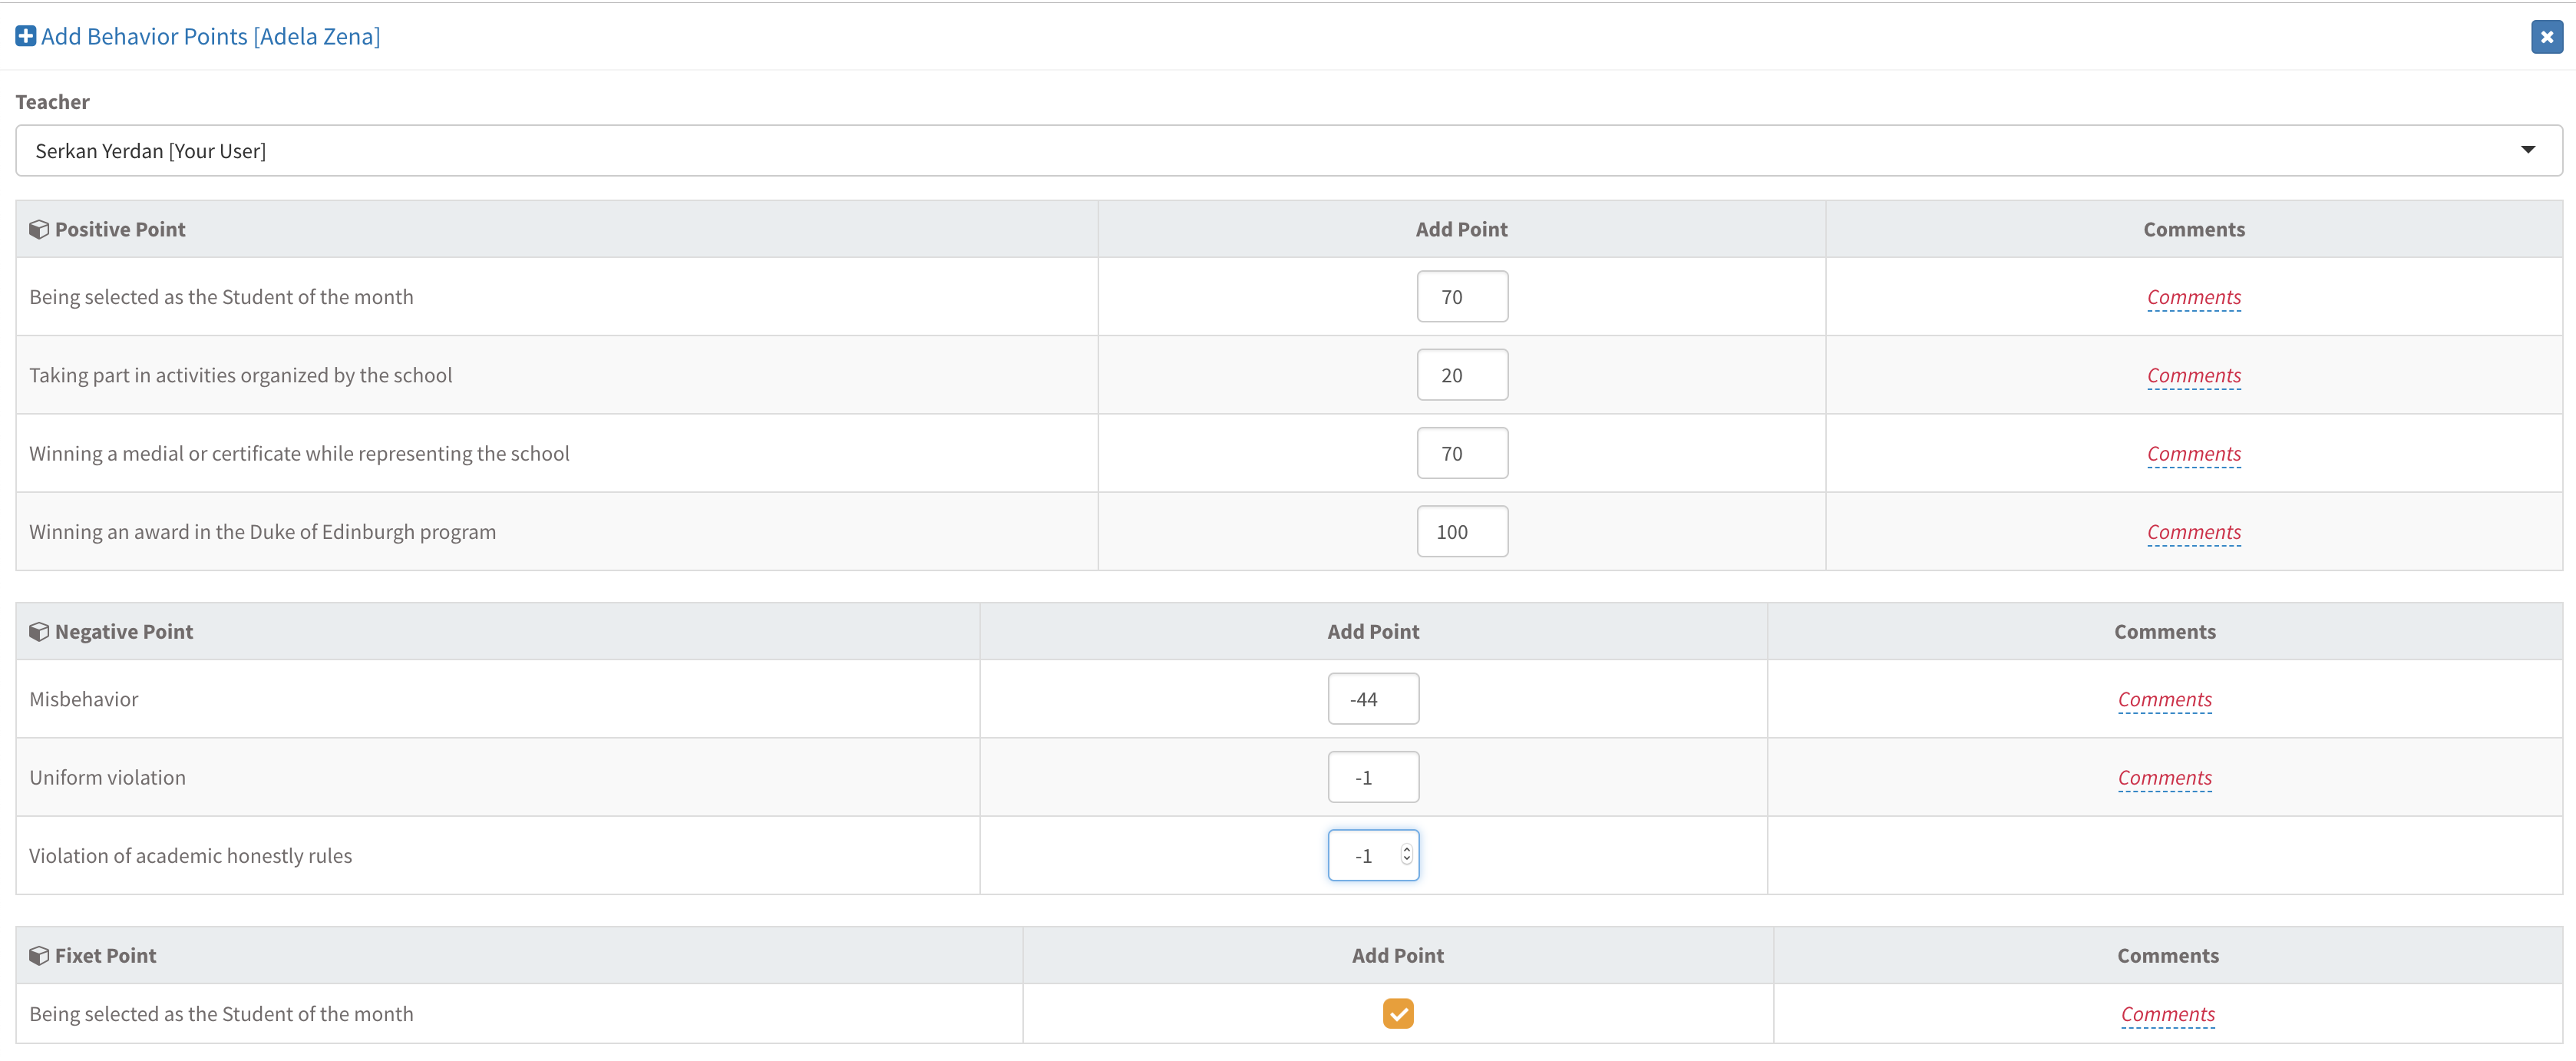Click 'Being selected as Student of the month' in Positive table

(x=221, y=297)
